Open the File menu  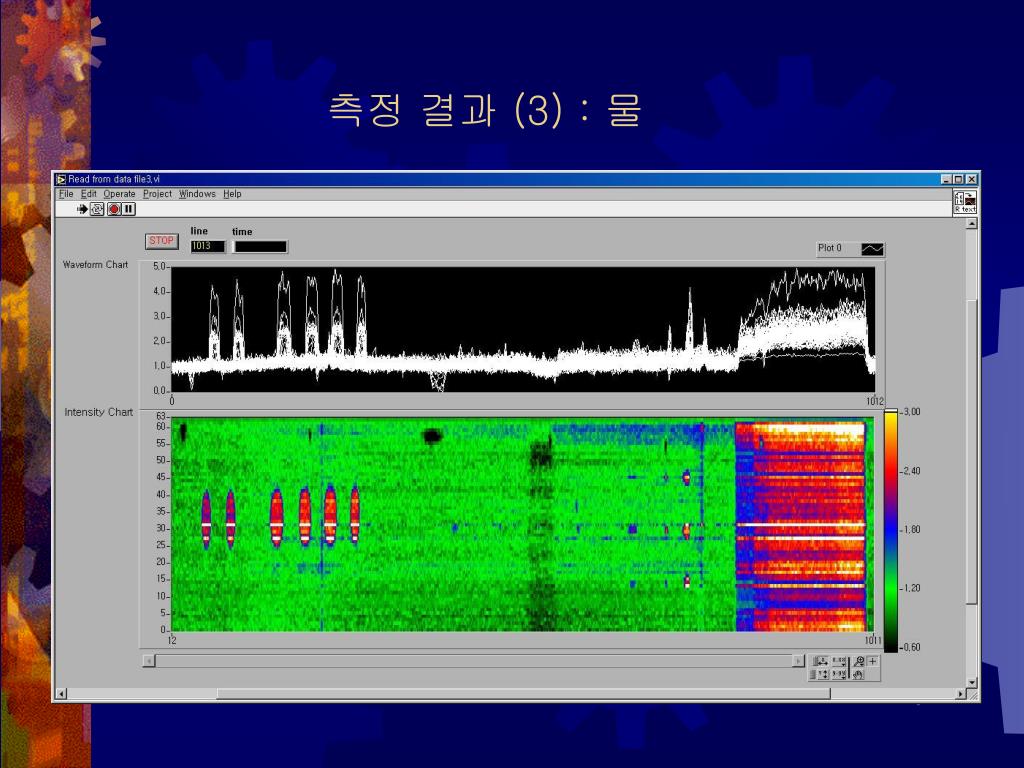point(66,194)
